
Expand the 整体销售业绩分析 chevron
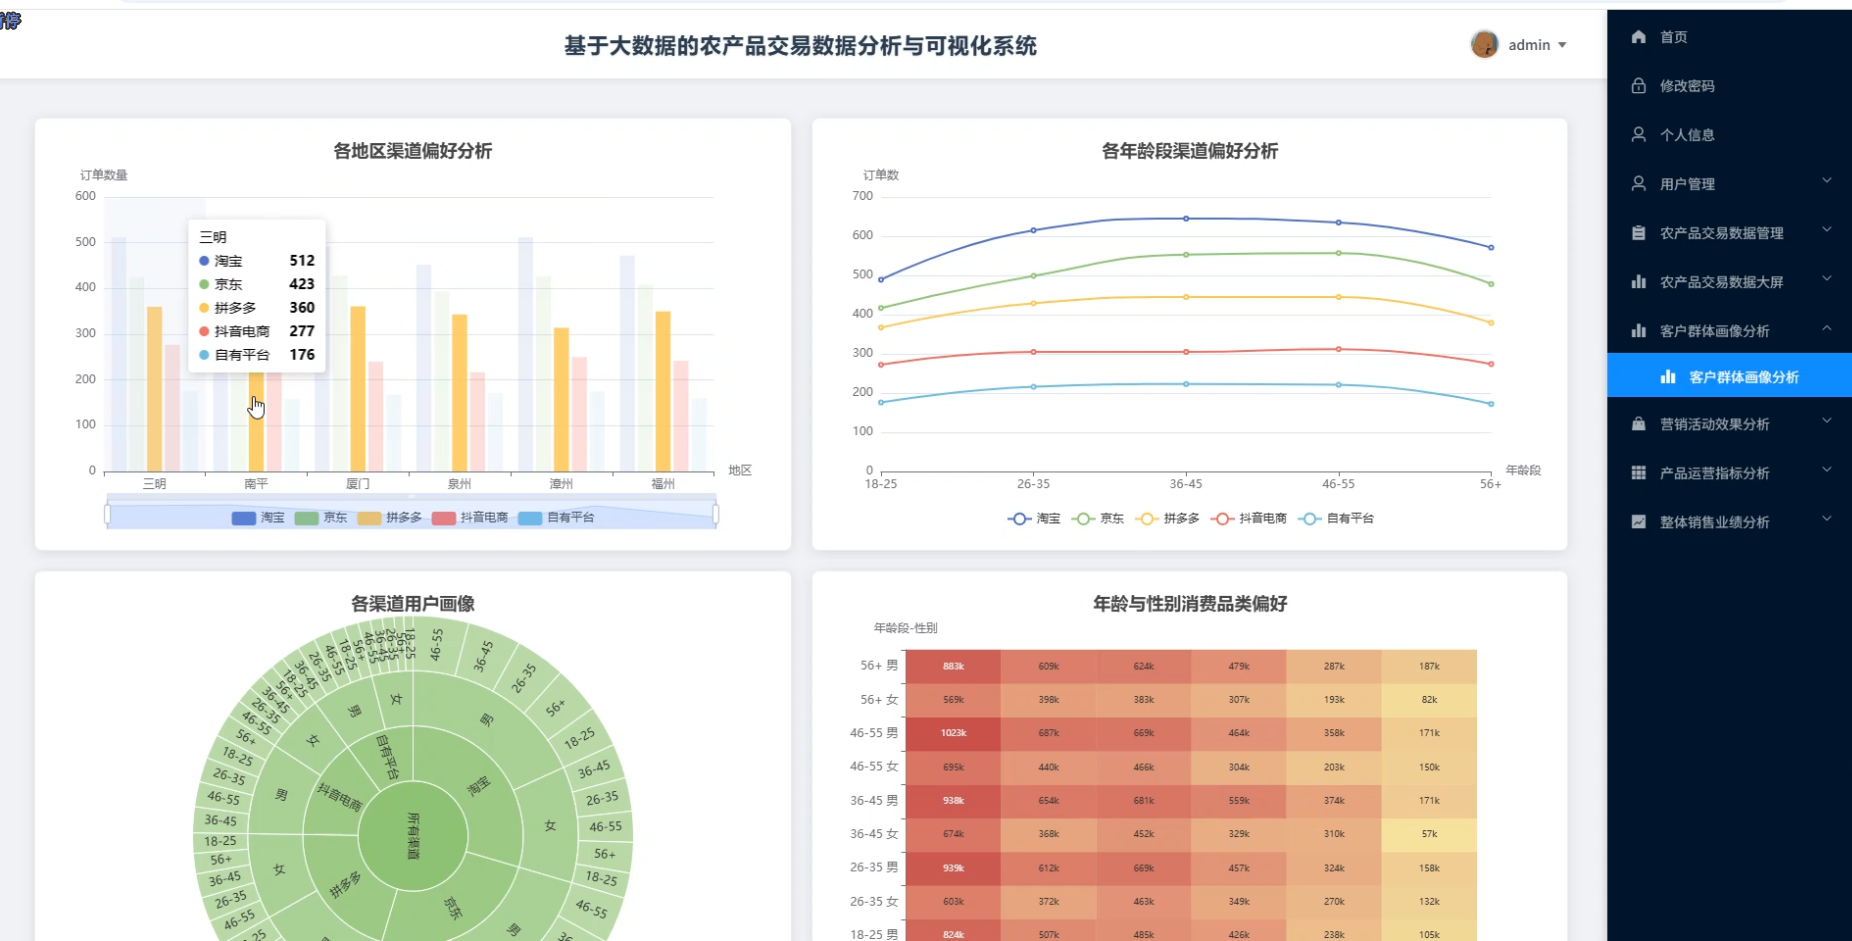pos(1827,519)
